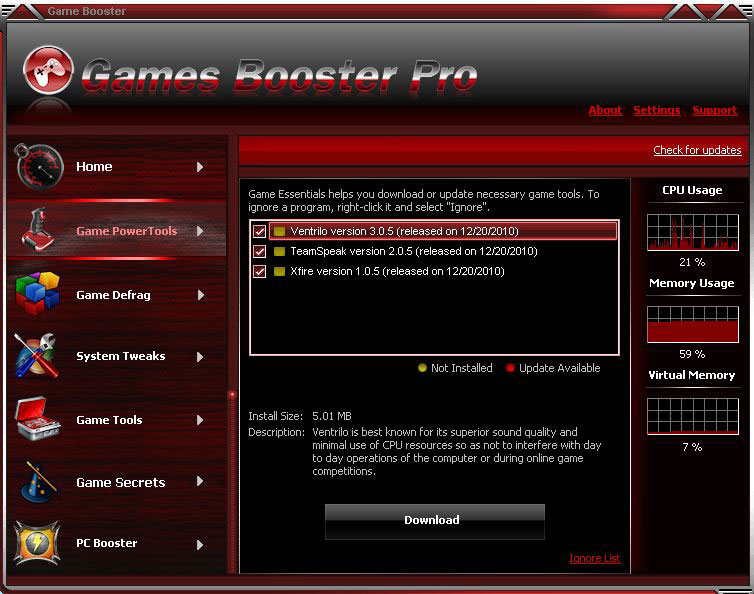Open the About link
754x594 pixels.
click(605, 110)
